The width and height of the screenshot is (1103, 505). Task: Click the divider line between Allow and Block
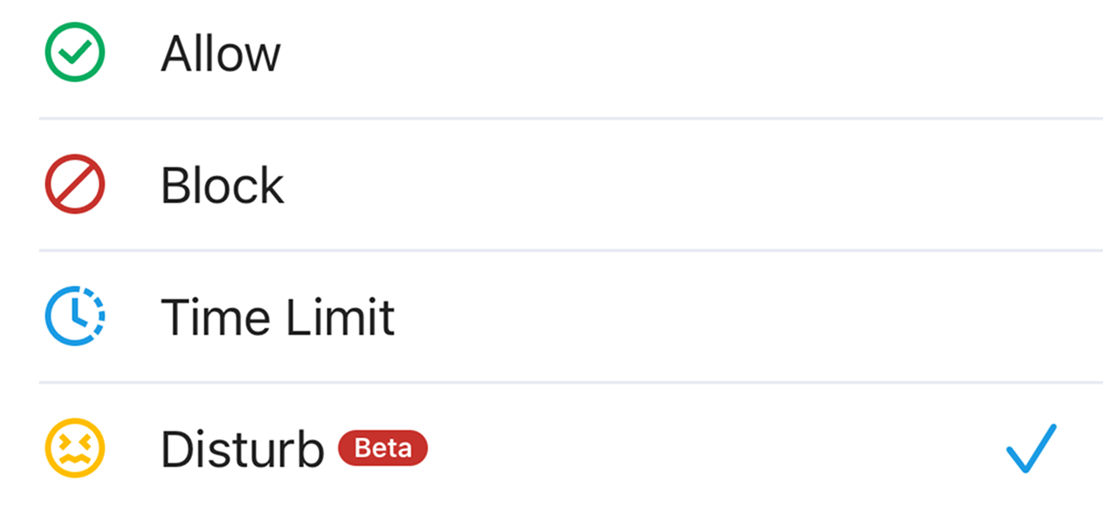pos(570,118)
